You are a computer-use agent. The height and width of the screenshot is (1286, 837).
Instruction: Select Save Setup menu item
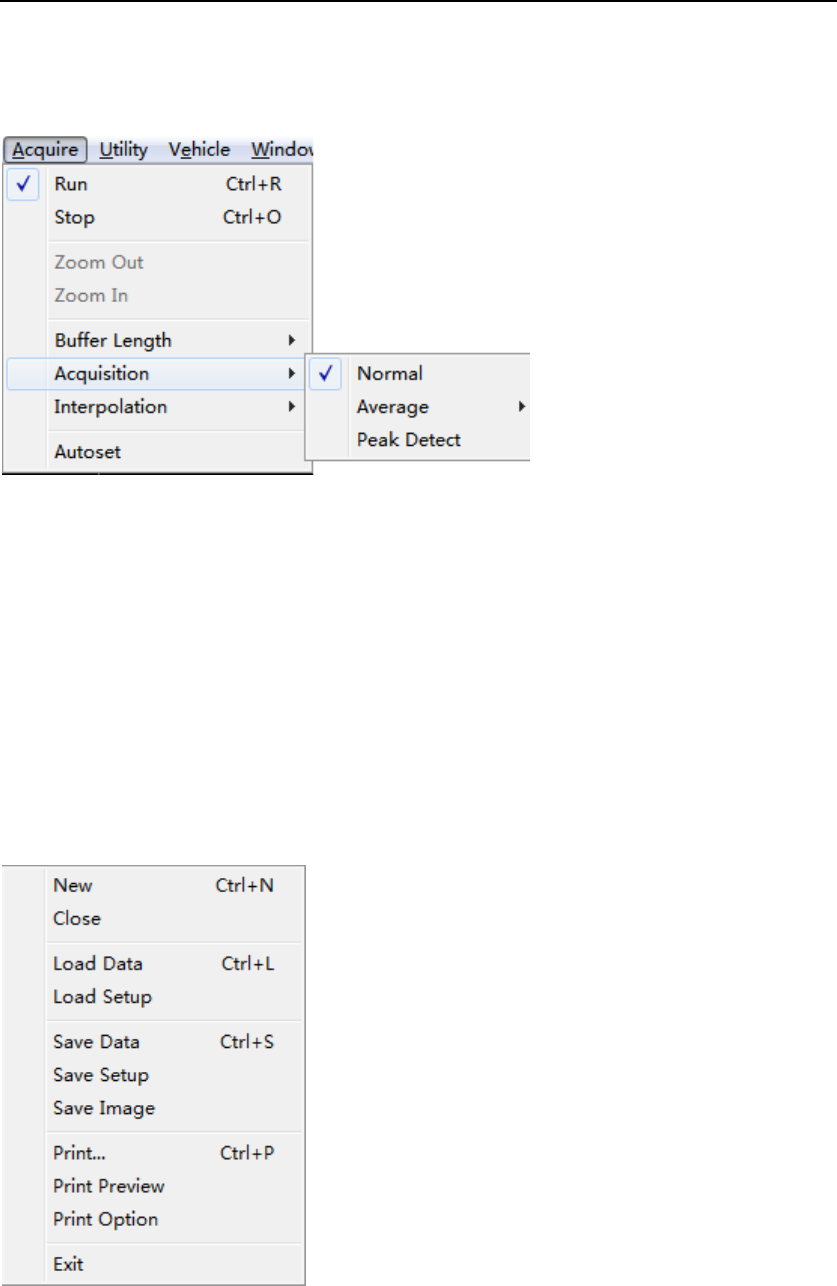pos(155,1075)
